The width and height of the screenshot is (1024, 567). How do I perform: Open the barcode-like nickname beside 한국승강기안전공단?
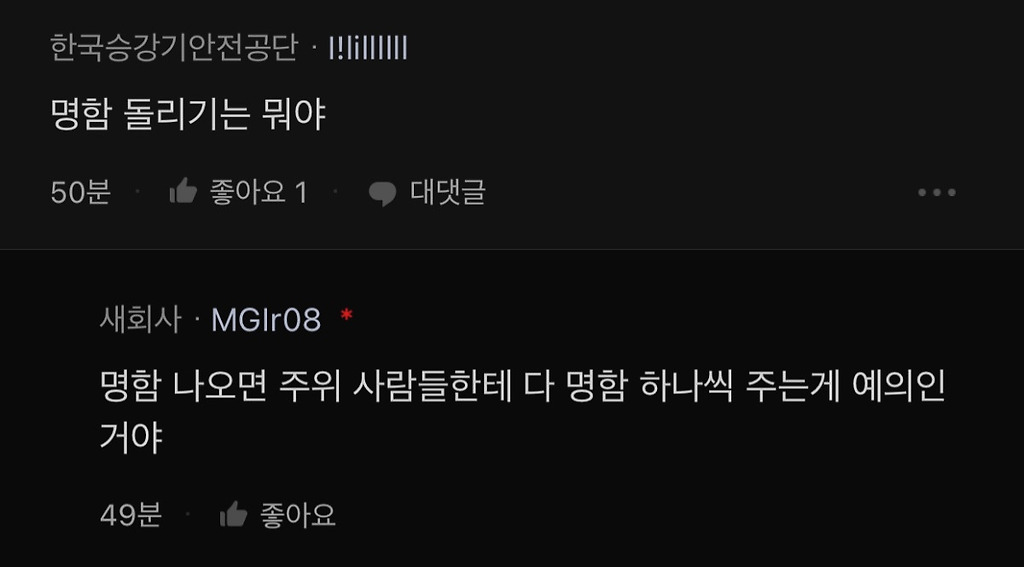point(368,48)
